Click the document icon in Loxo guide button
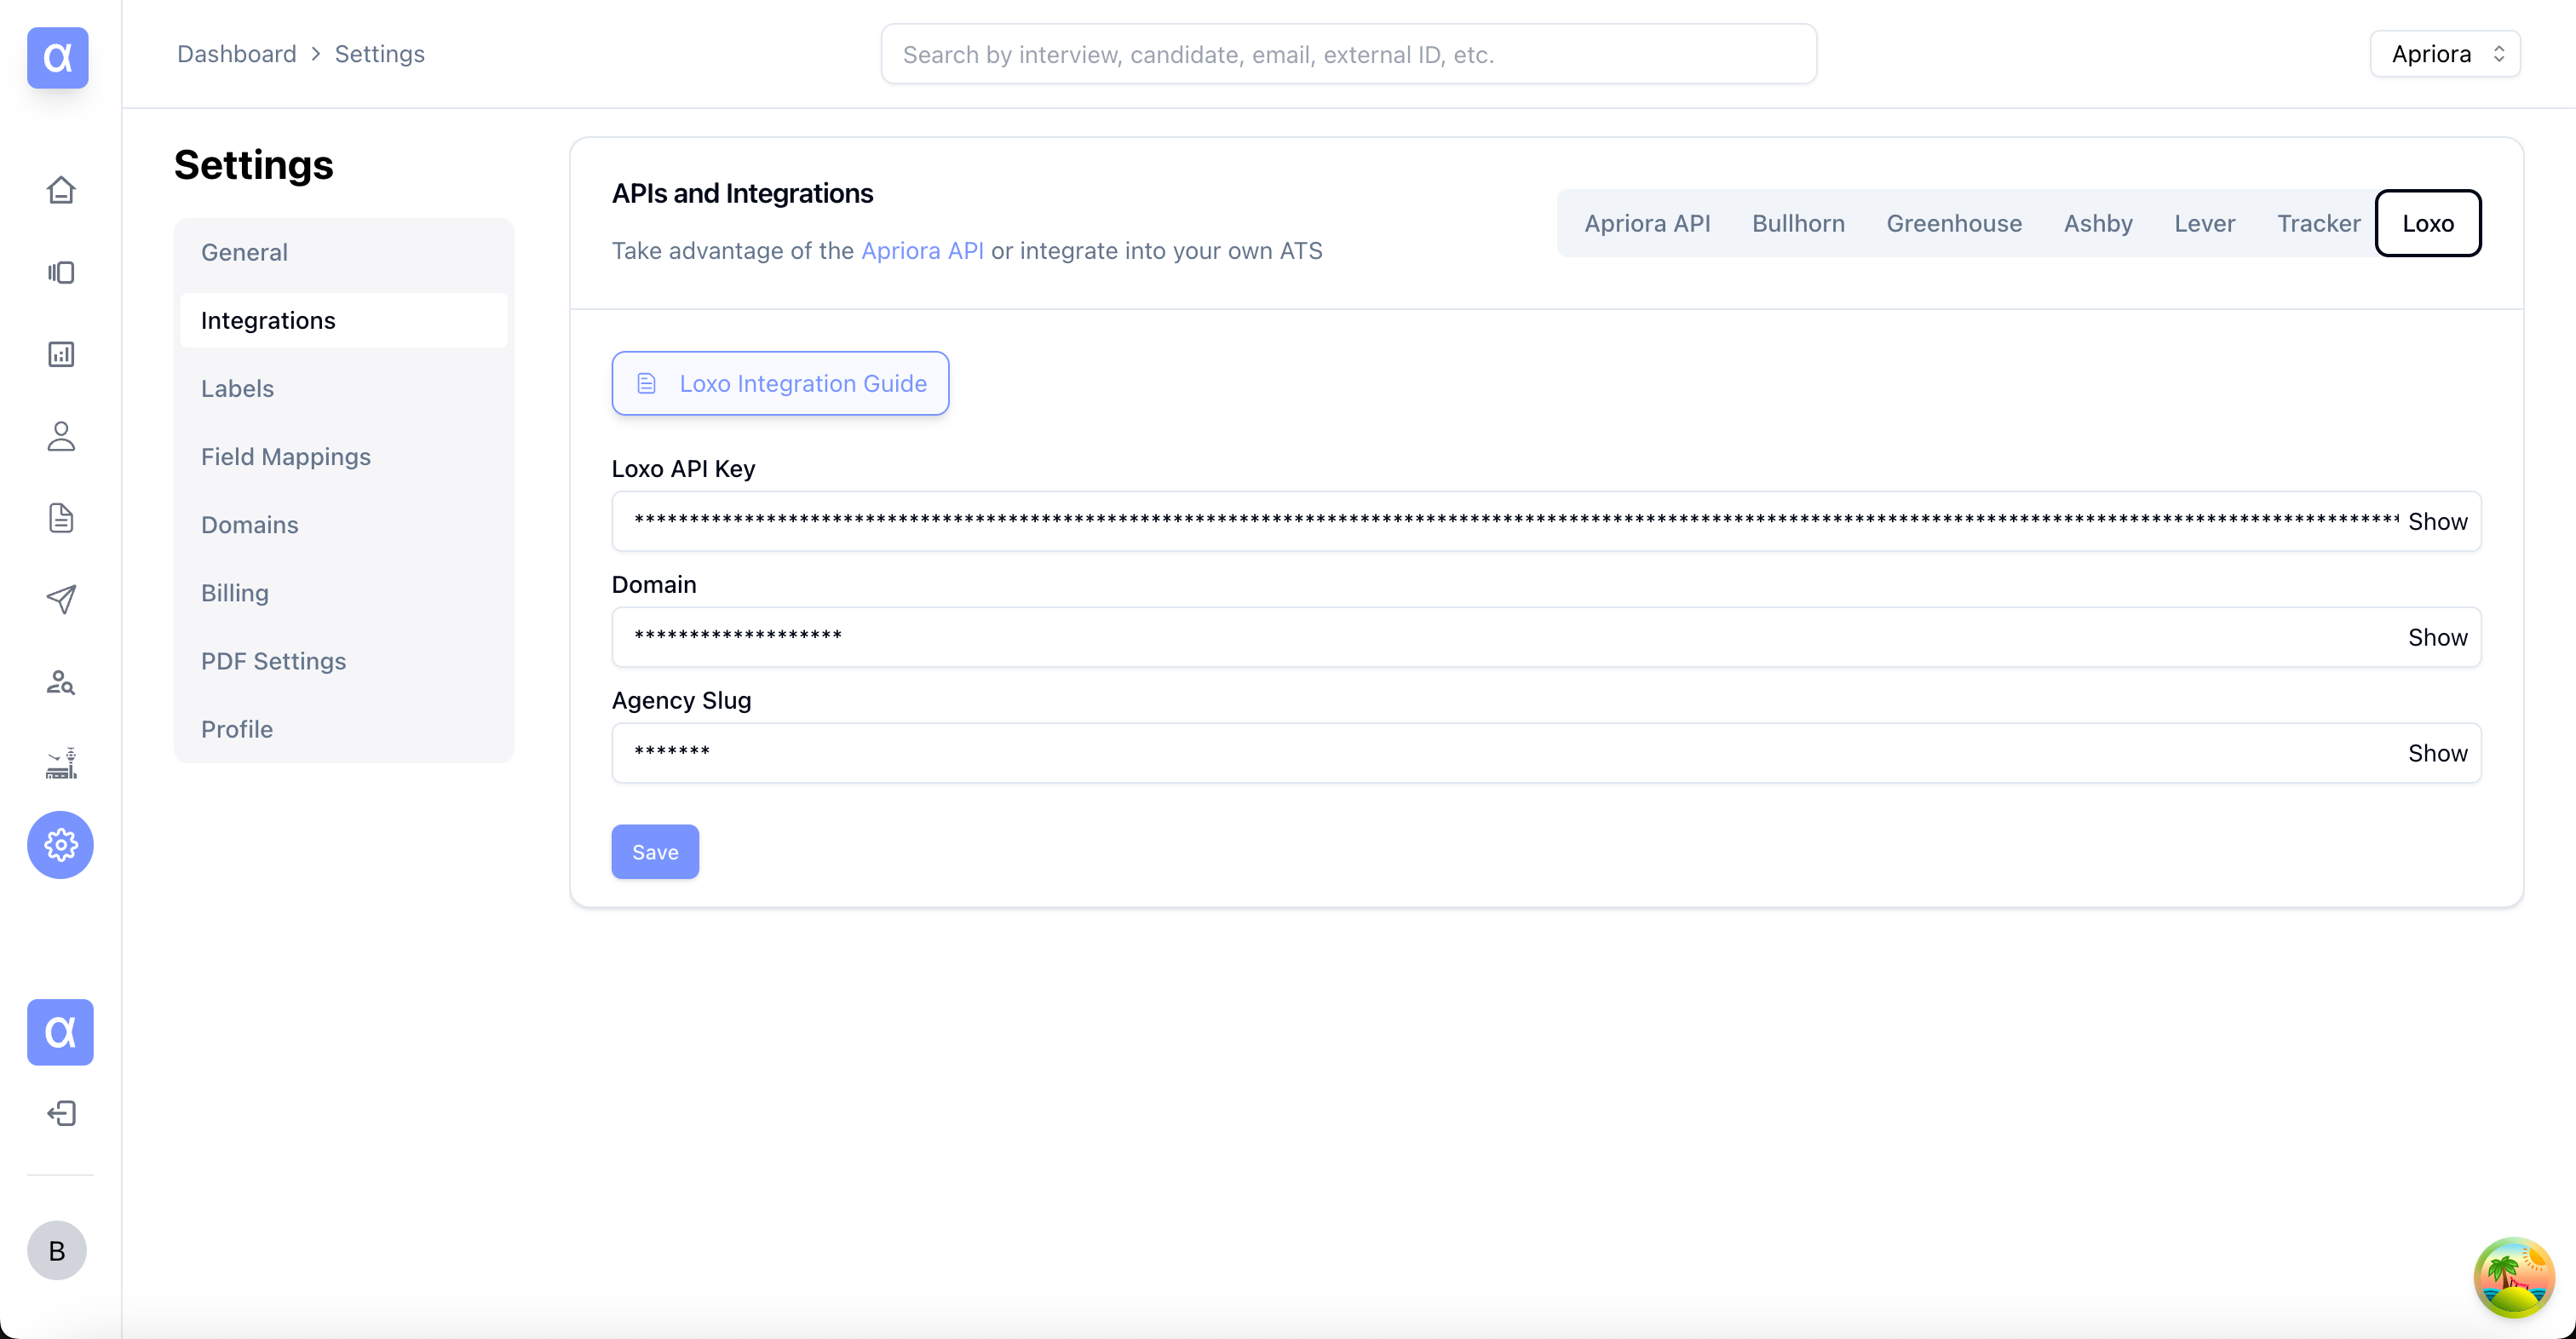 (x=647, y=383)
